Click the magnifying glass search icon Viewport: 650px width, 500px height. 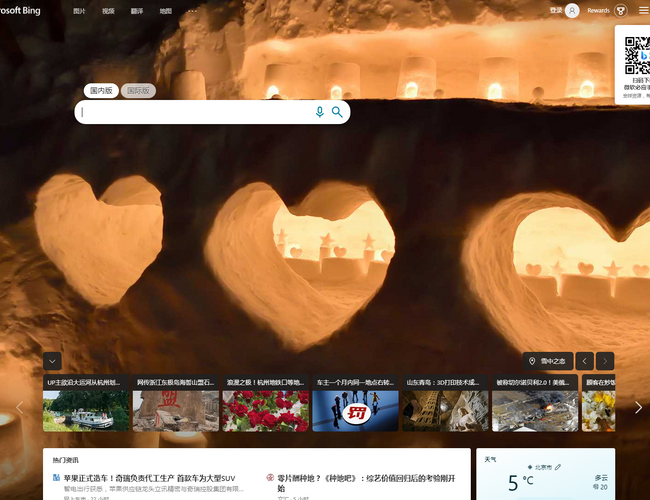pos(338,112)
